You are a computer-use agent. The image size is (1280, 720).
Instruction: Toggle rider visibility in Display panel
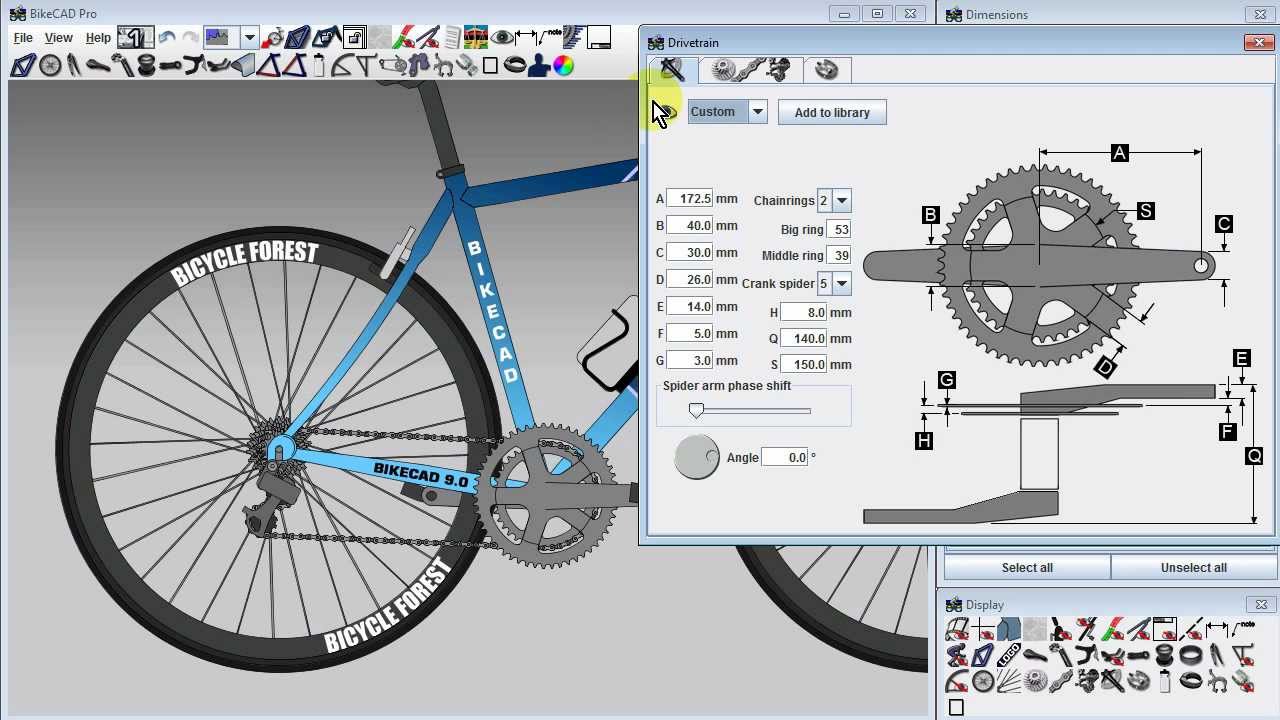pyautogui.click(x=956, y=655)
